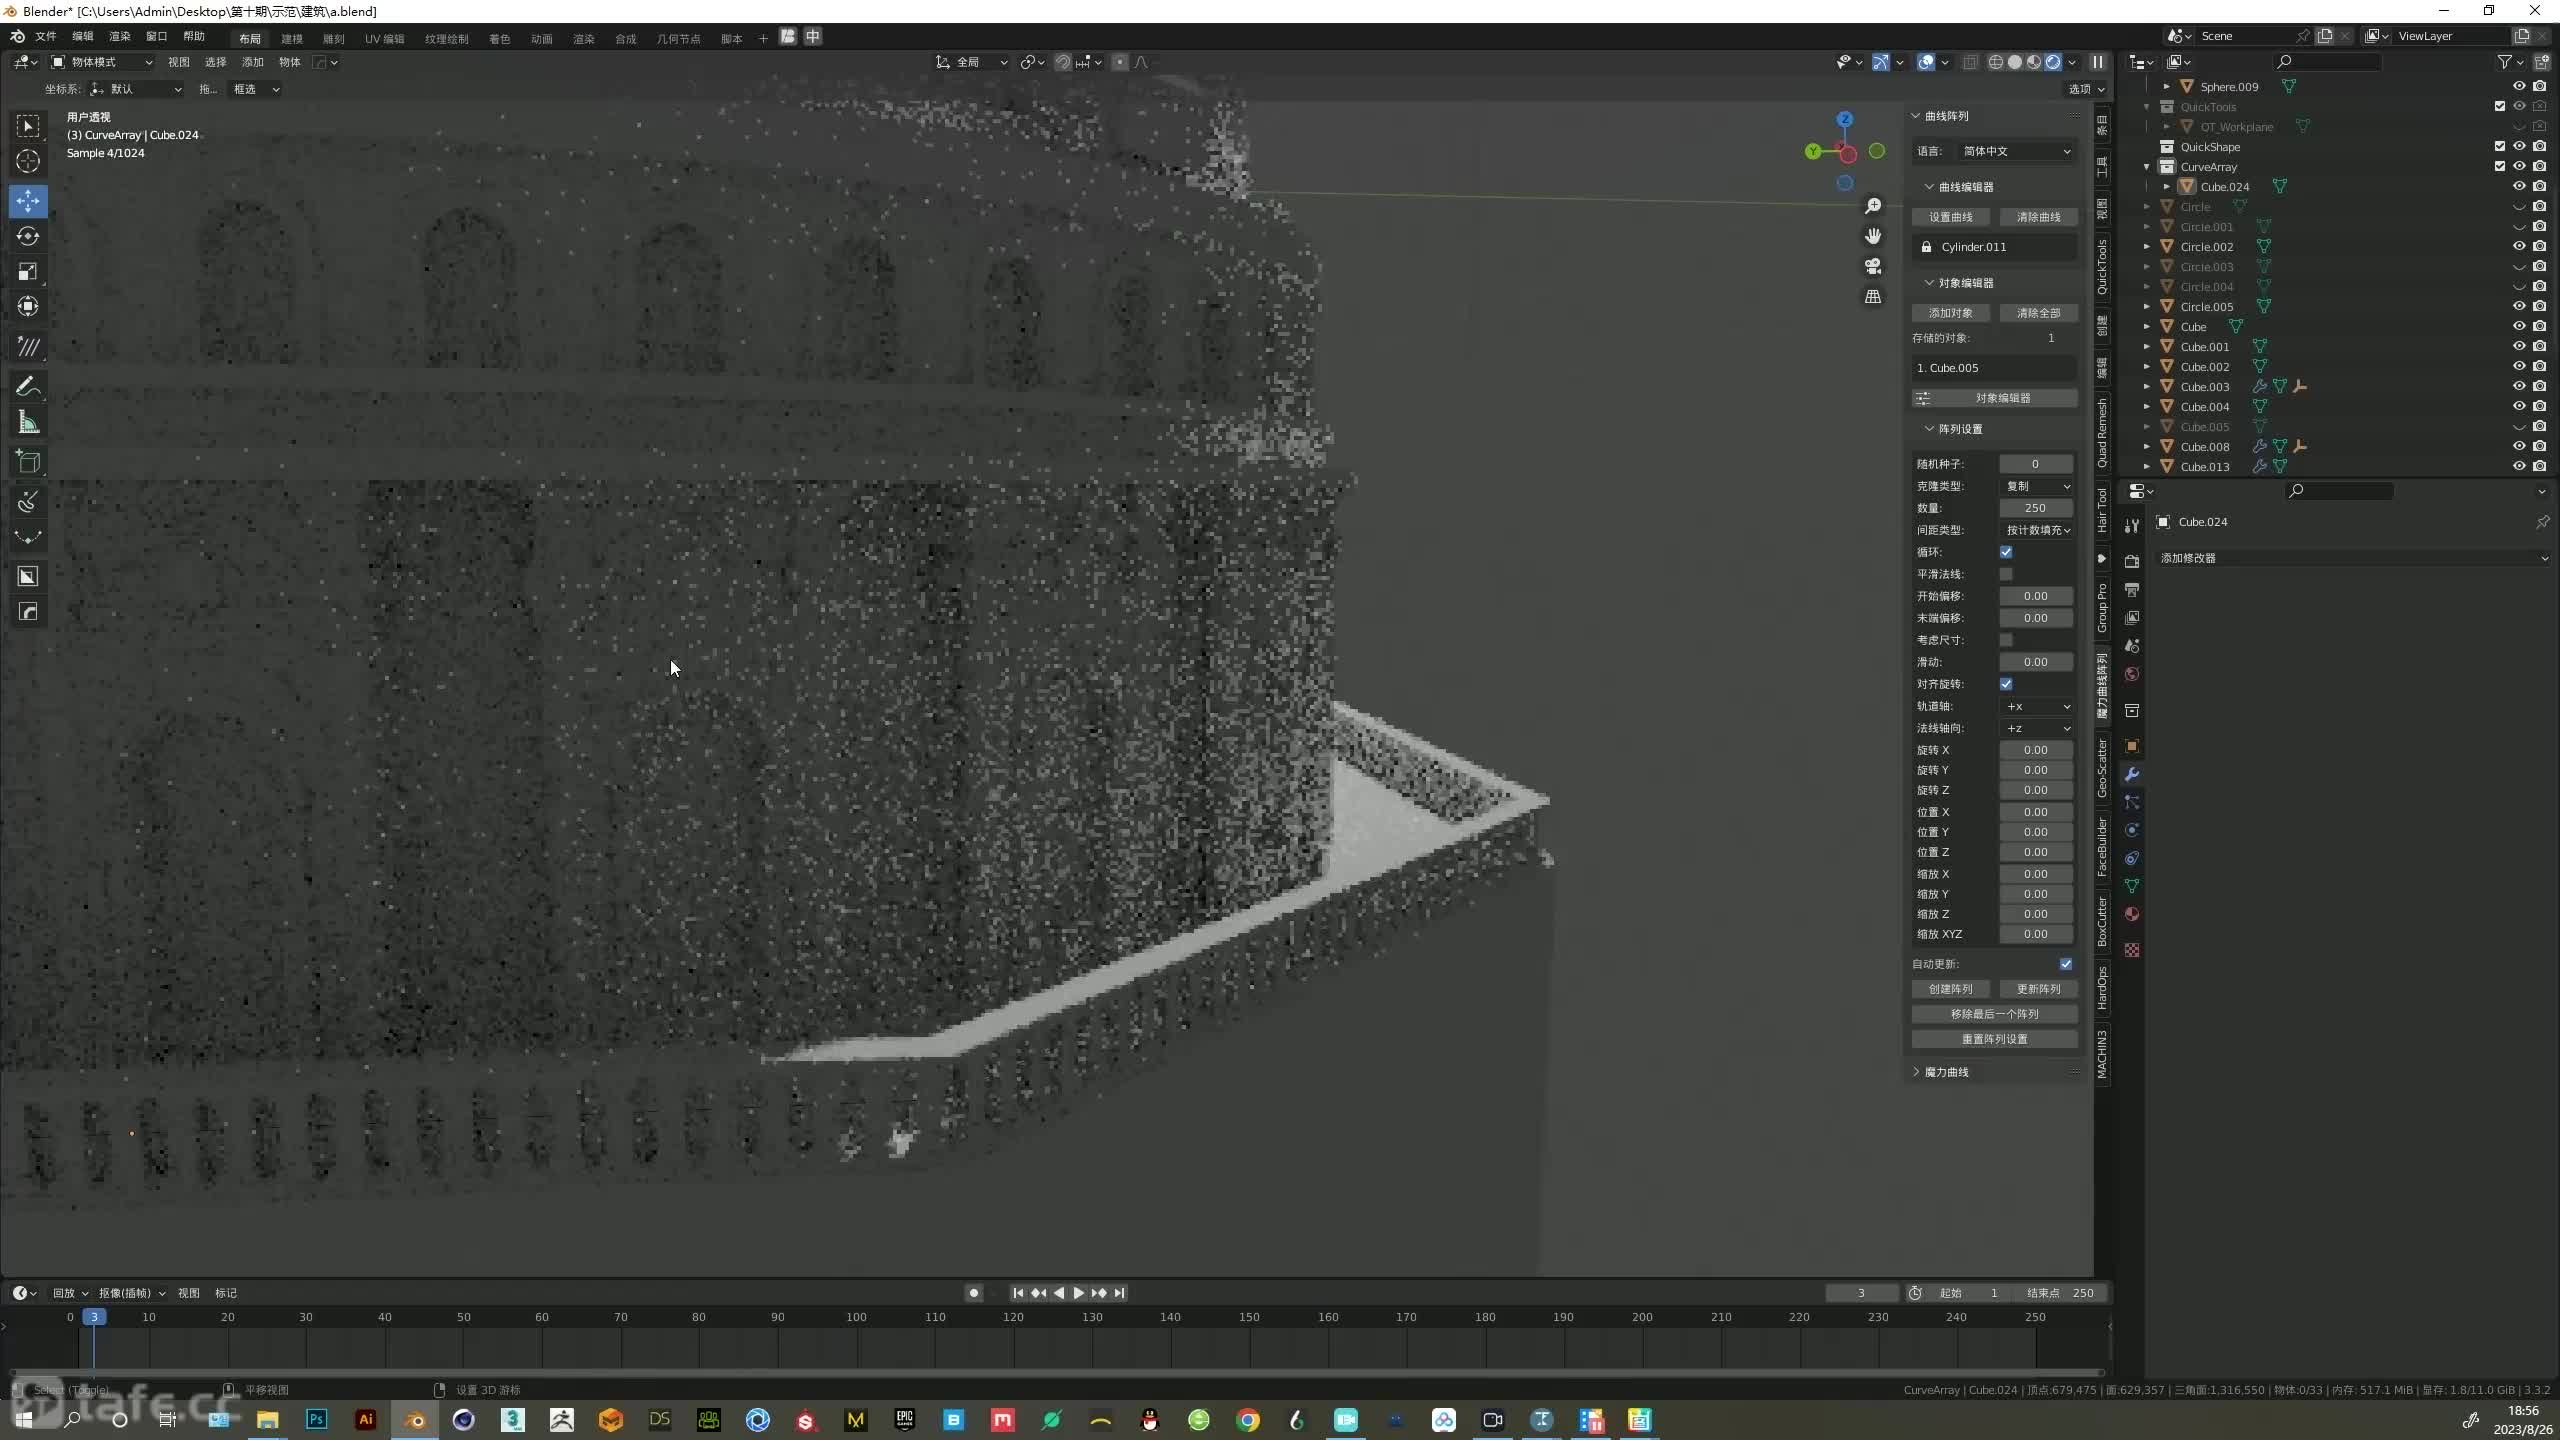Pause viewport render preview
Image resolution: width=2560 pixels, height=1440 pixels.
tap(2098, 62)
